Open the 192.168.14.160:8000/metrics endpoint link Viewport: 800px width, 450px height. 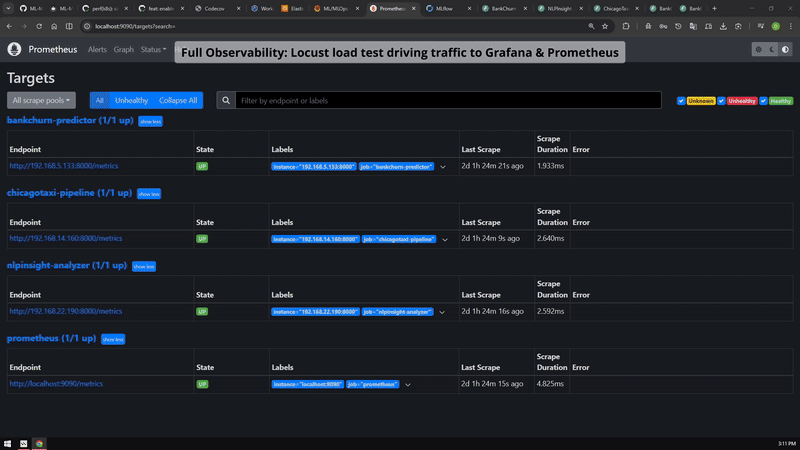pyautogui.click(x=66, y=238)
